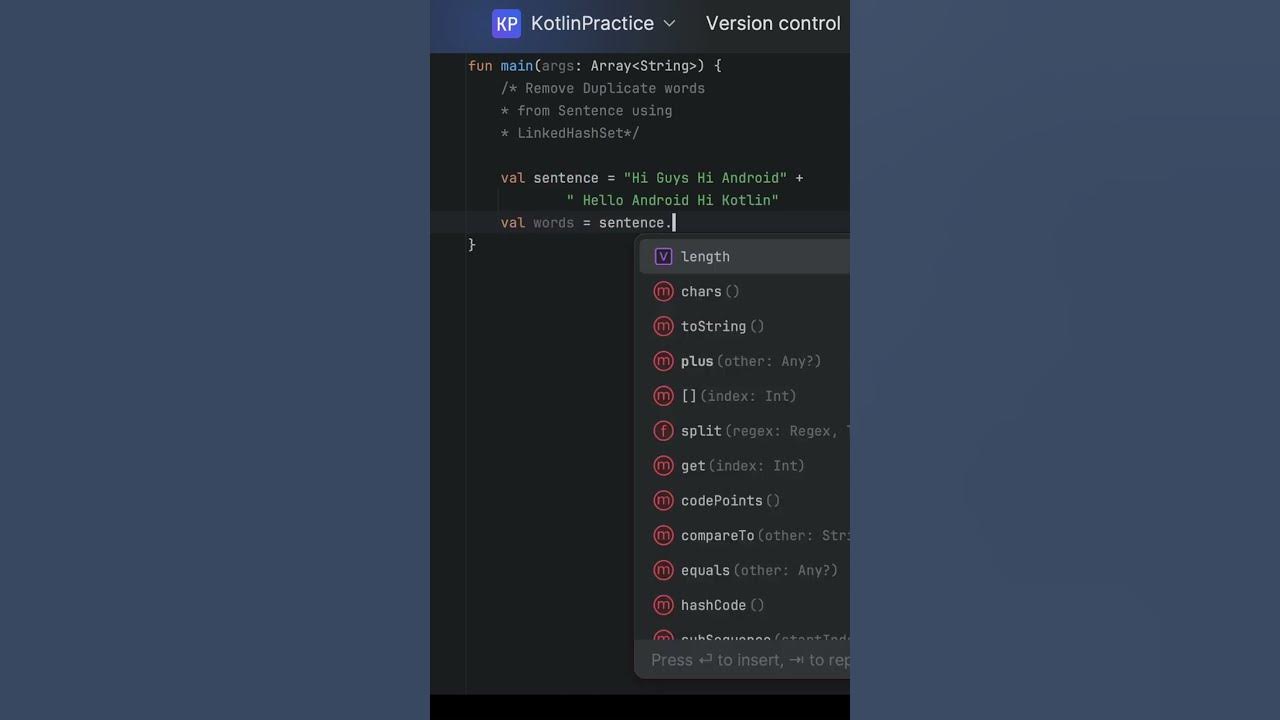Click the method icon beside chars()

663,292
